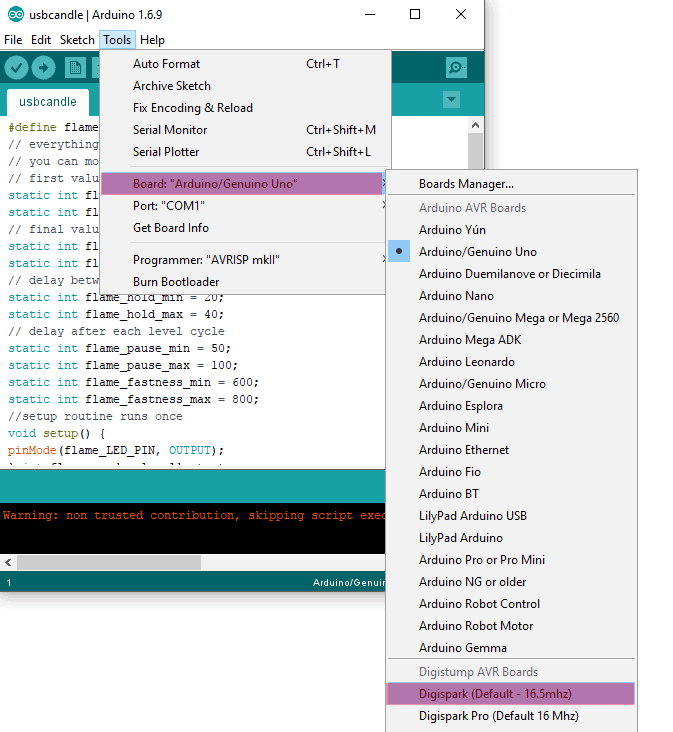Viewport: 673px width, 732px height.
Task: Click Get Board Info
Action: (x=243, y=227)
